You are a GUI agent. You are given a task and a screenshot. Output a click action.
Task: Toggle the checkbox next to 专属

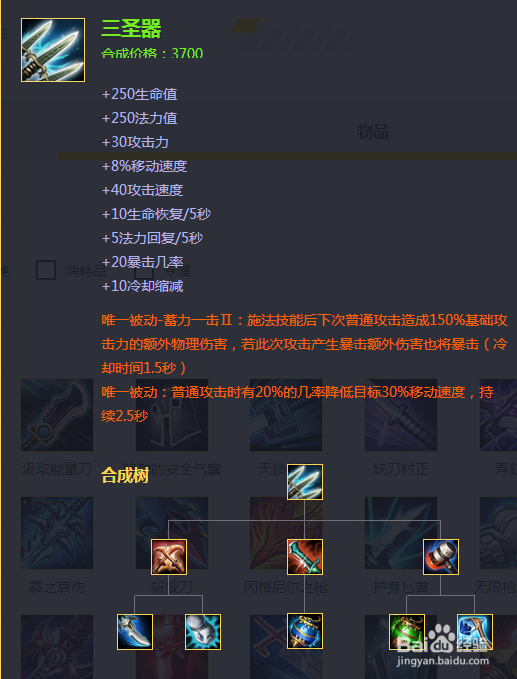[144, 270]
